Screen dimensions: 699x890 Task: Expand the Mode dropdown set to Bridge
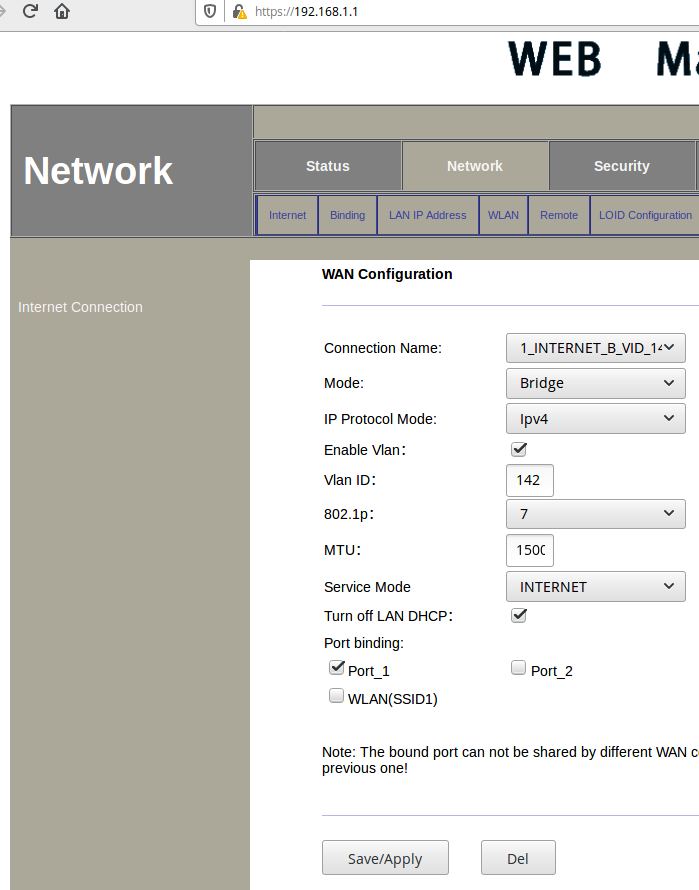tap(596, 383)
